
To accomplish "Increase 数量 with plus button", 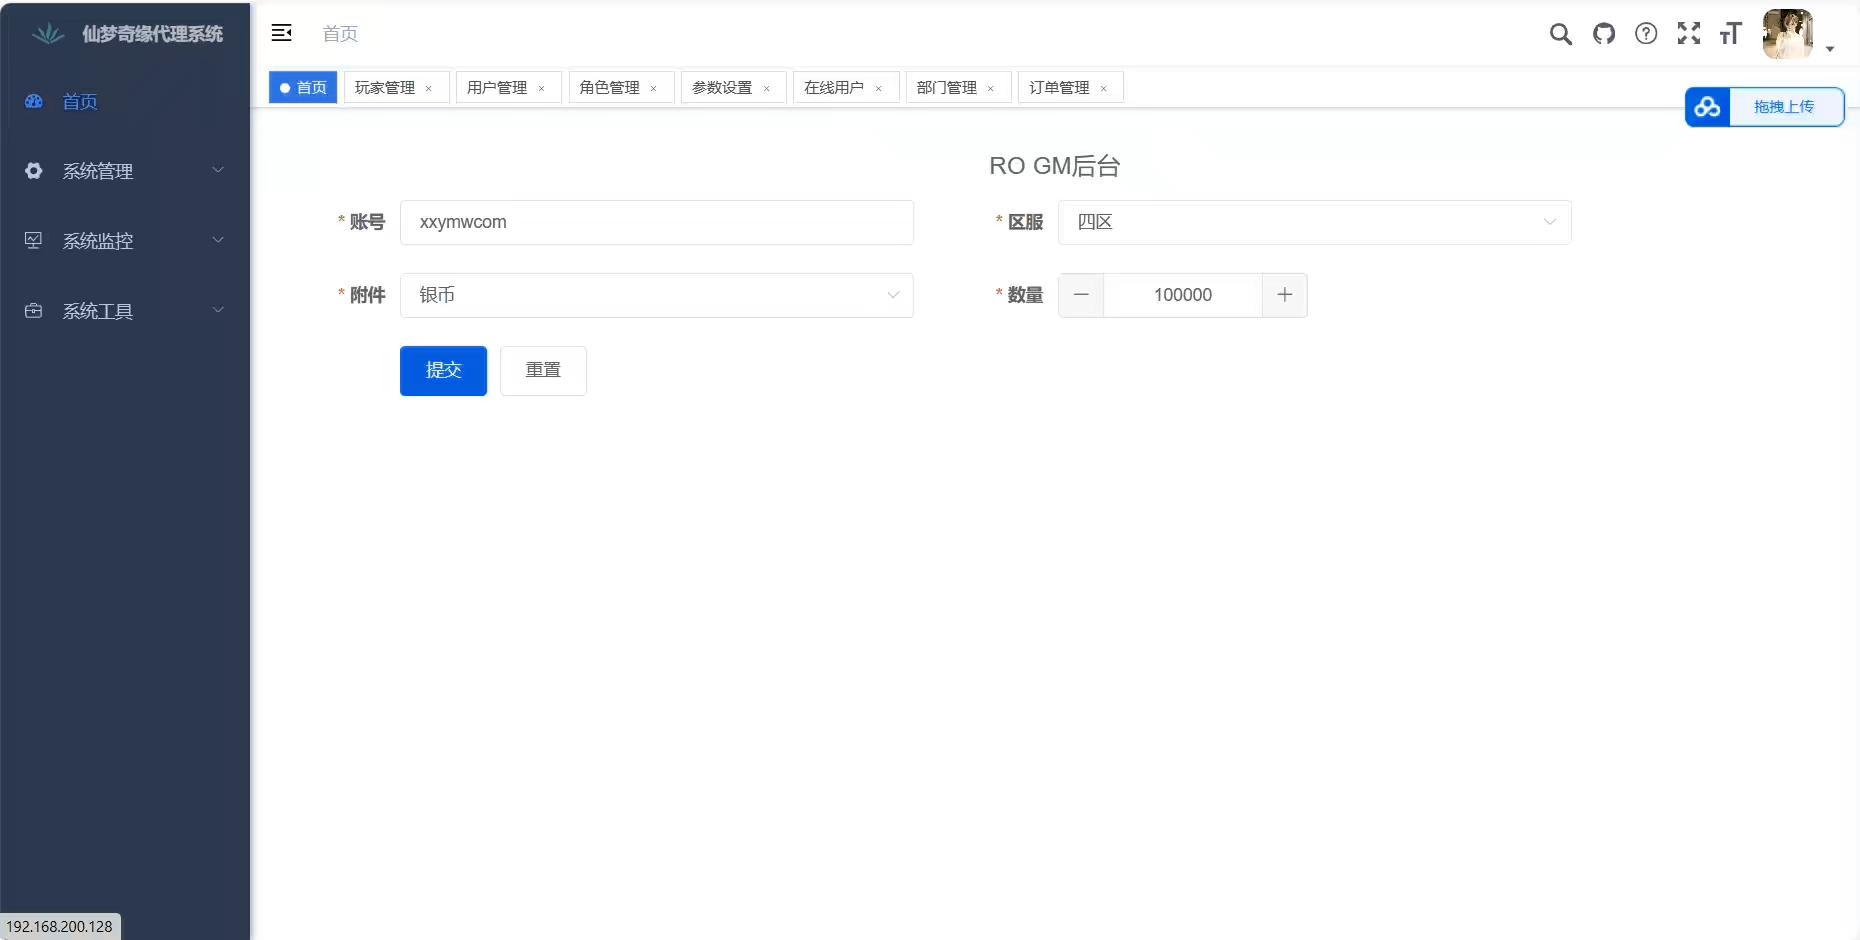I will (1285, 295).
